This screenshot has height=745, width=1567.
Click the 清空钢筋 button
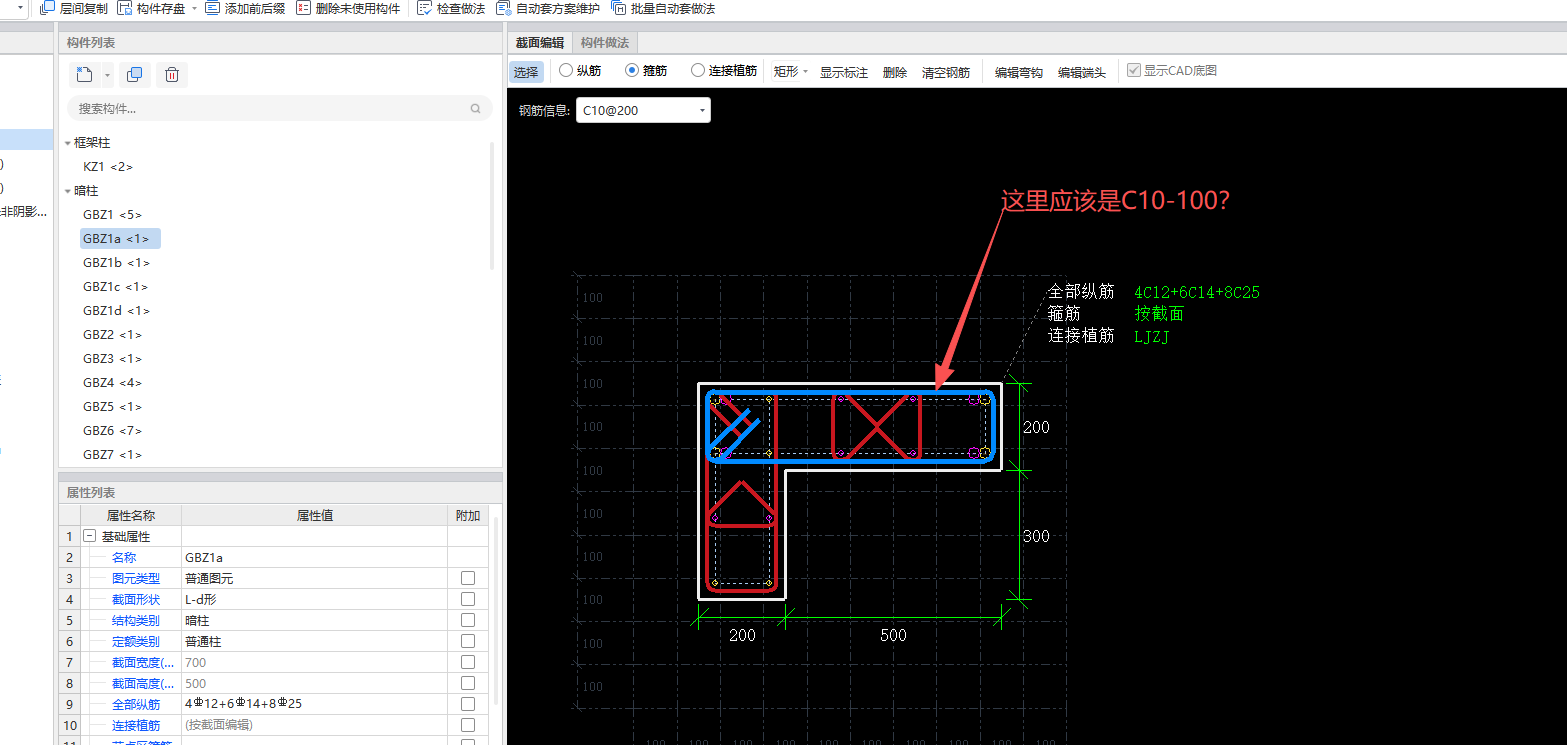946,72
